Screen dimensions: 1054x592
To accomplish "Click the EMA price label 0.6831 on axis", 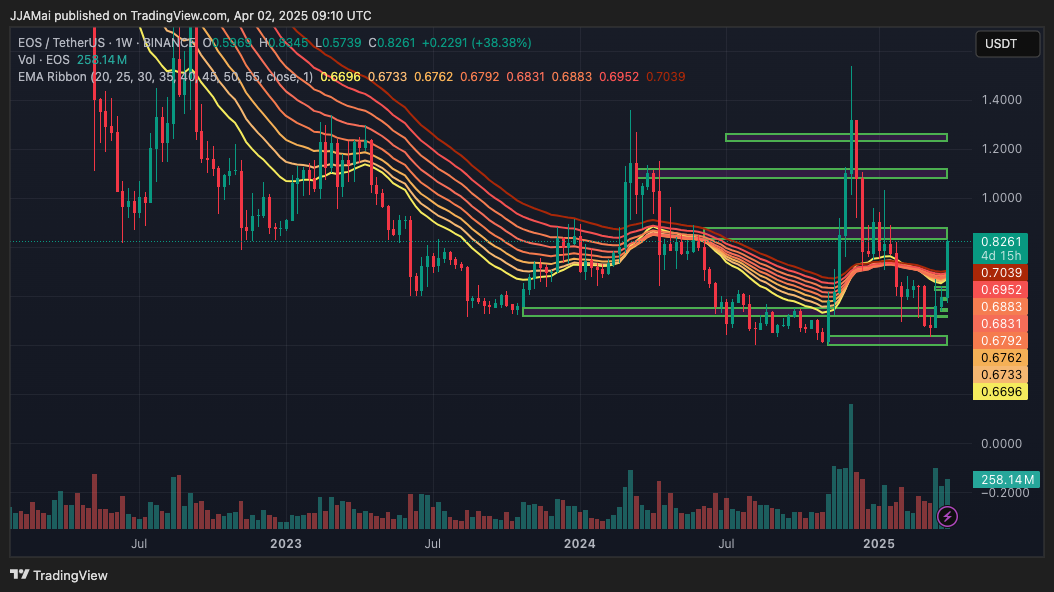I will [1000, 324].
